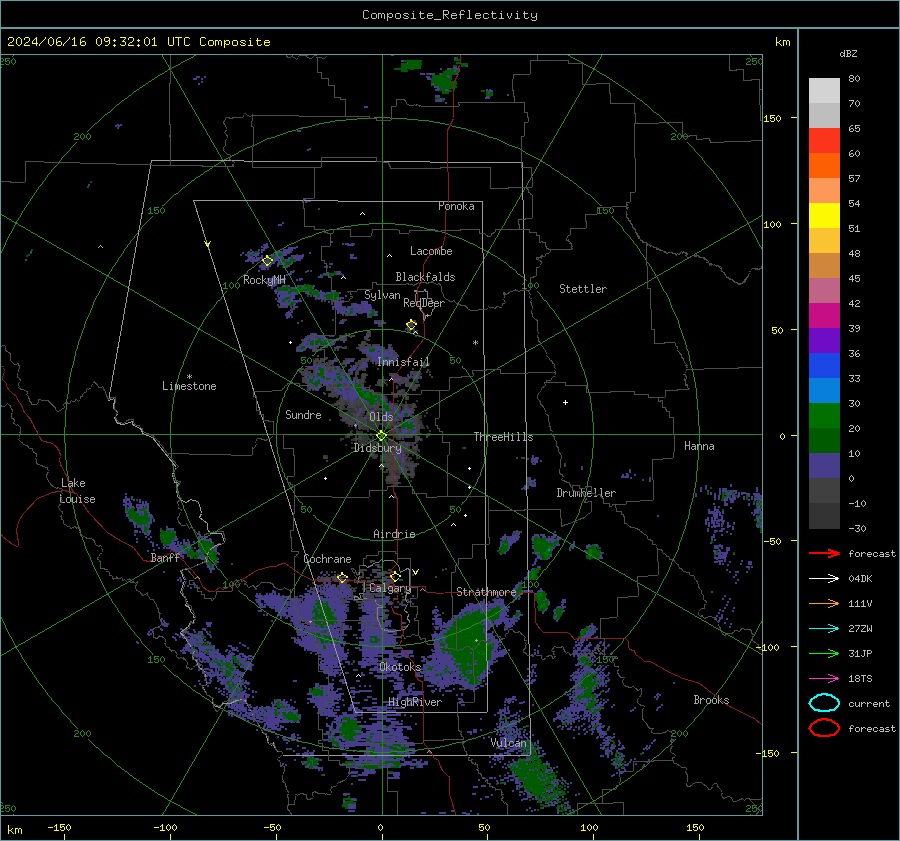Viewport: 900px width, 841px height.
Task: Click the green 31JP arrow icon
Action: (824, 653)
